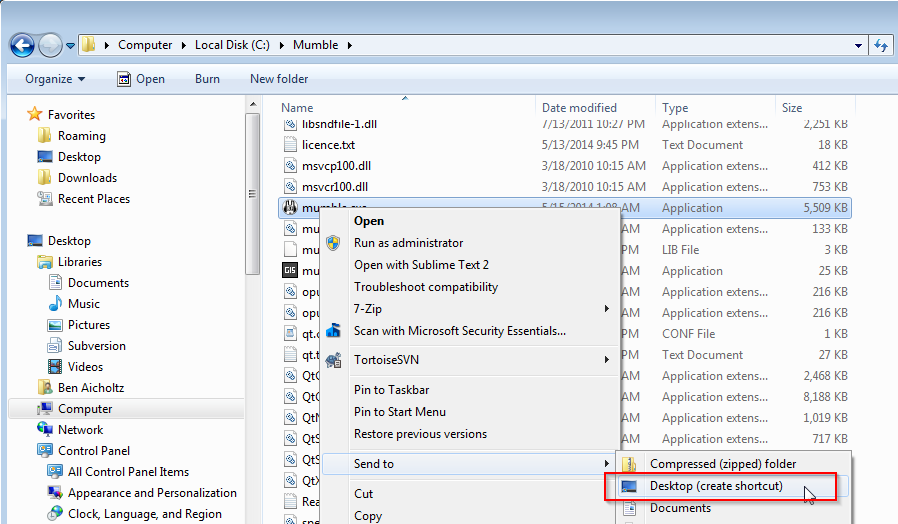Click Local Disk (C:) breadcrumb segment
The width and height of the screenshot is (898, 524).
(x=232, y=45)
